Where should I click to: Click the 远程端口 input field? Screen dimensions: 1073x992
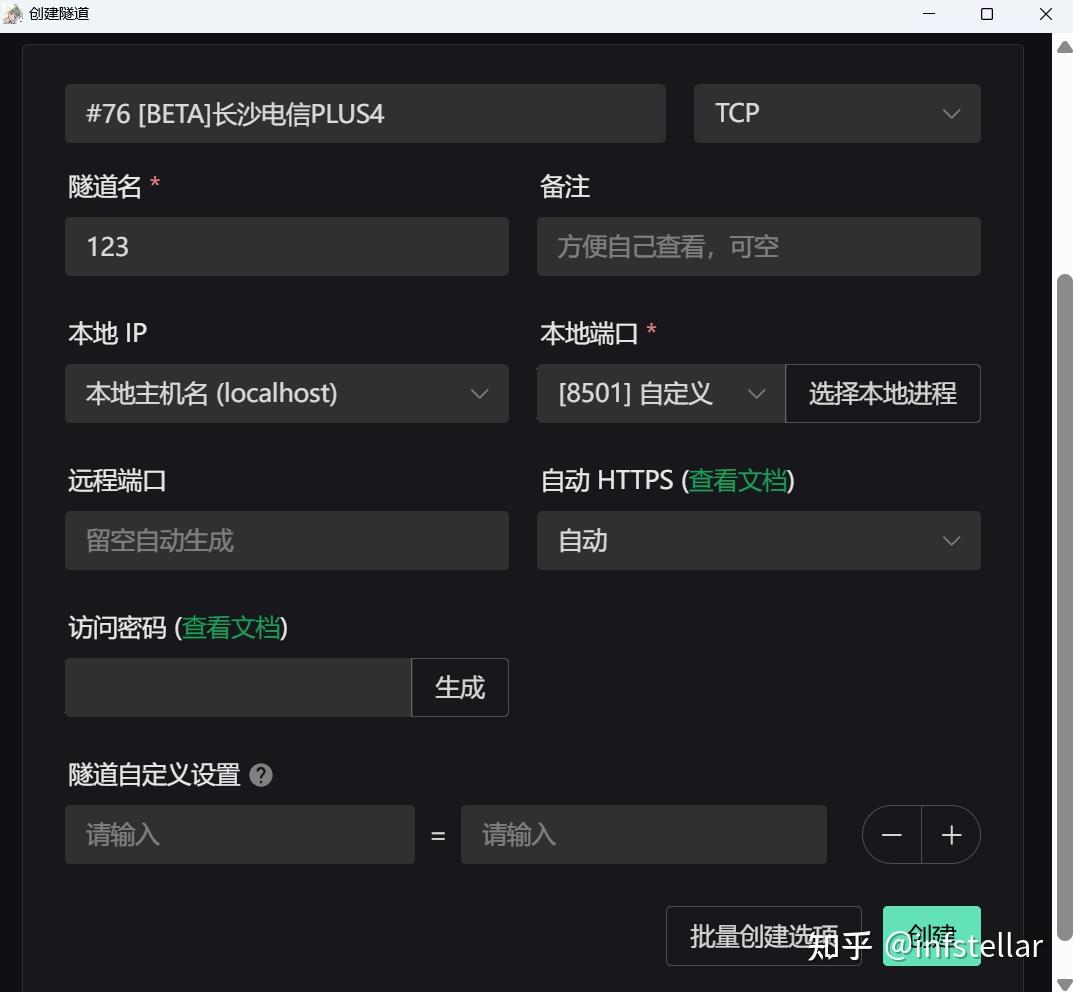click(x=286, y=540)
